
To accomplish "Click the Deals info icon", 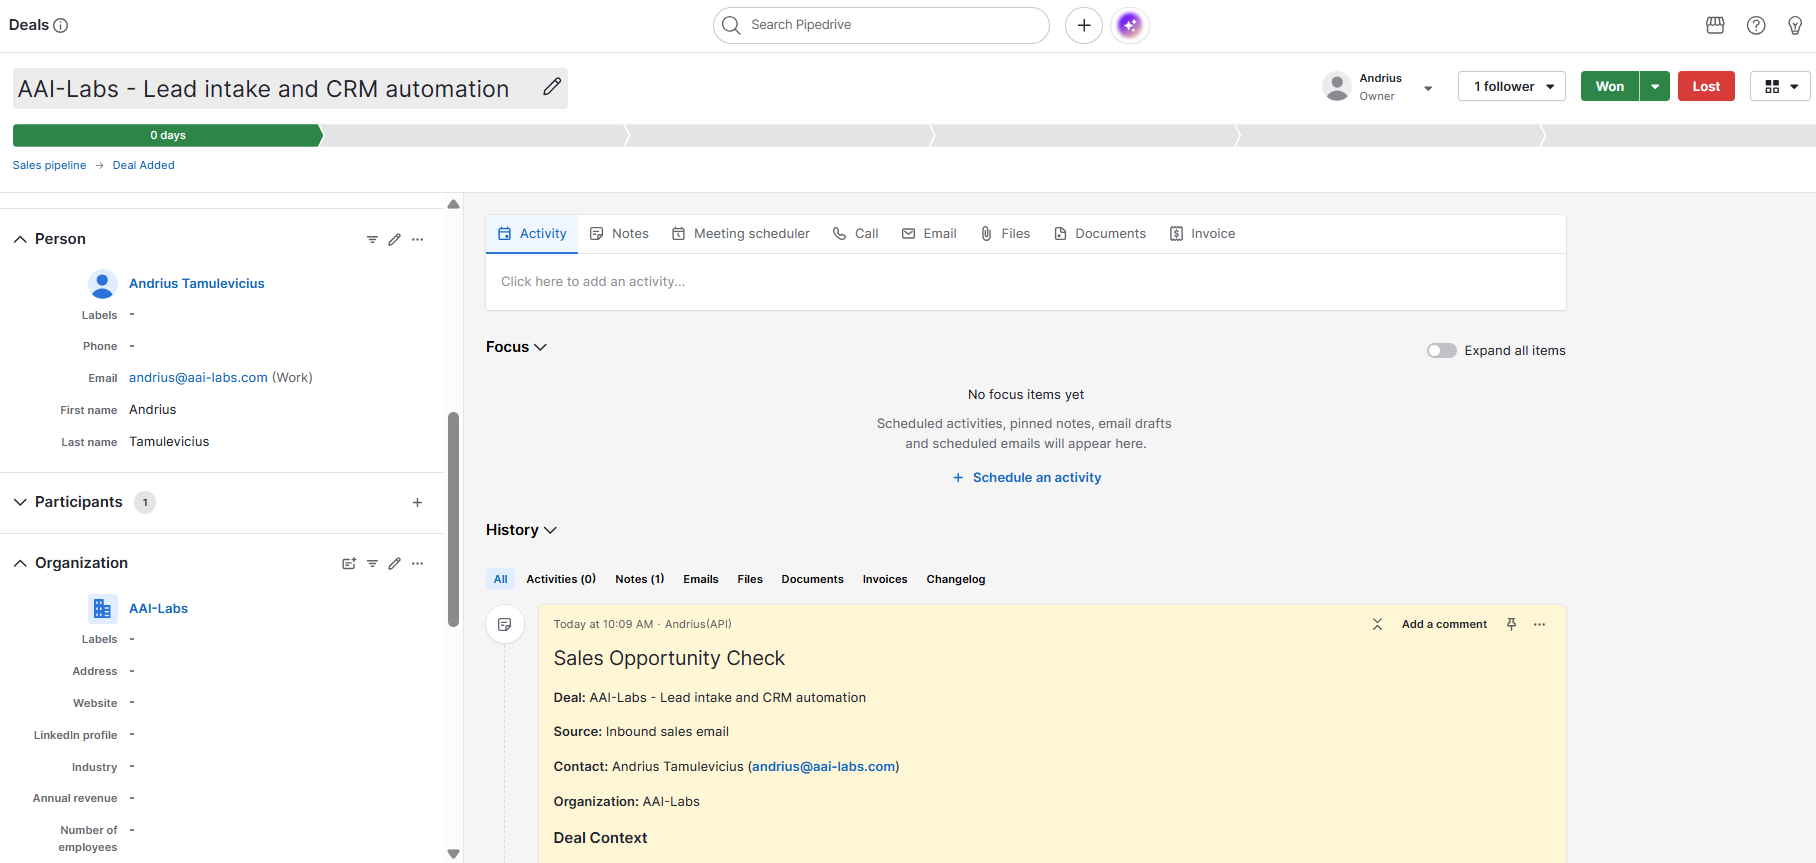I will click(61, 25).
